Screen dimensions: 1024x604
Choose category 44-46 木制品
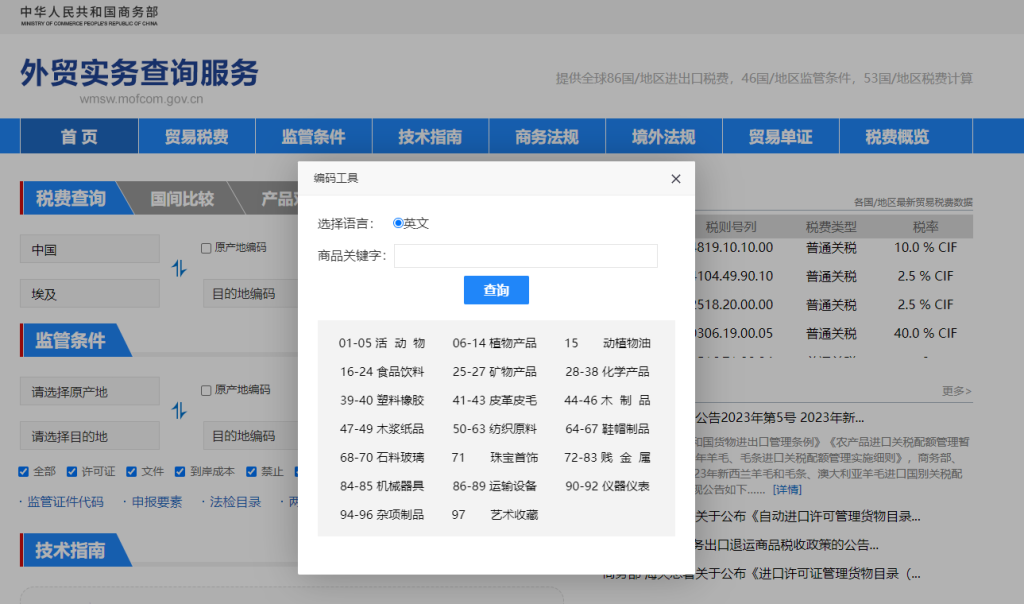[607, 400]
